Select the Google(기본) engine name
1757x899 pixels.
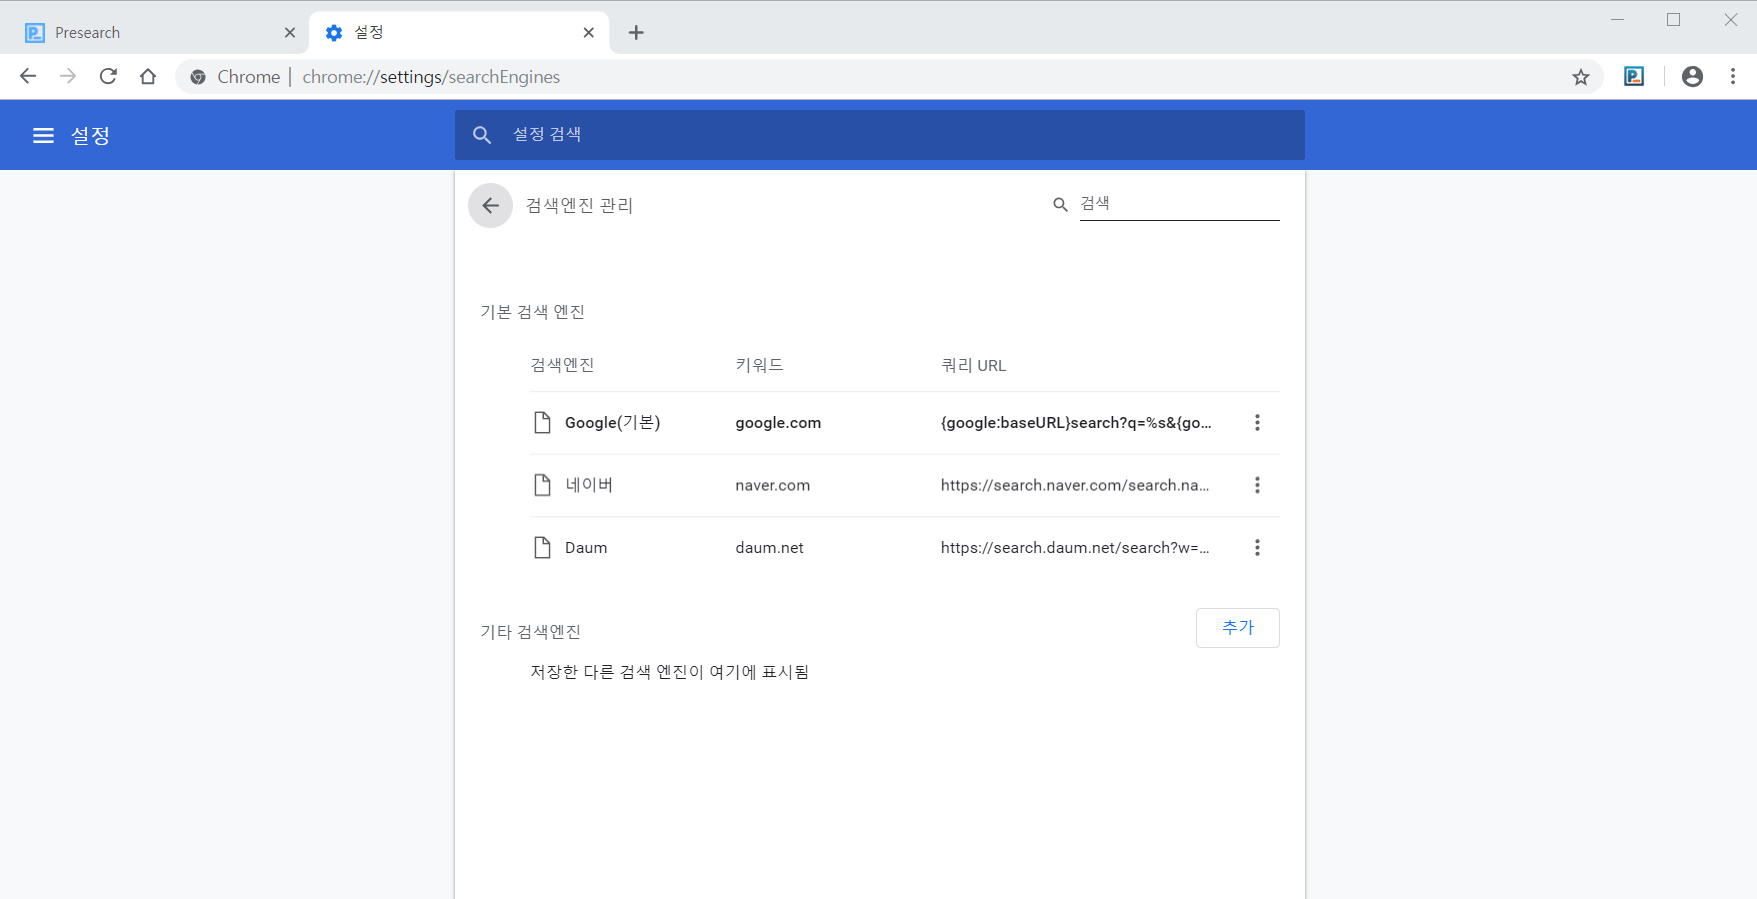click(x=613, y=423)
